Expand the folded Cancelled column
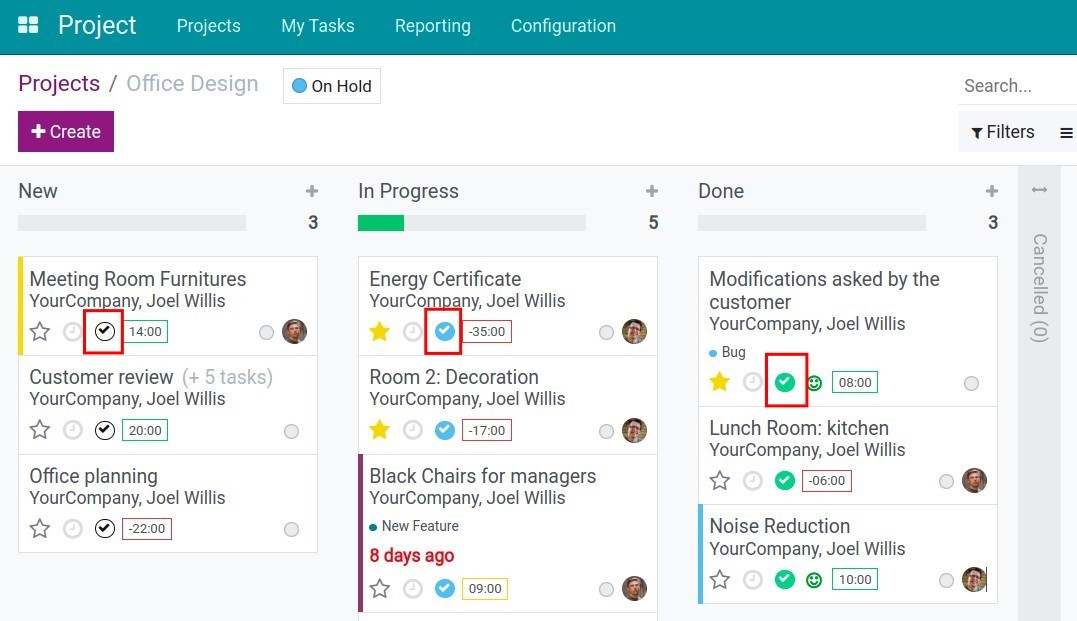The image size is (1077, 621). [x=1039, y=190]
